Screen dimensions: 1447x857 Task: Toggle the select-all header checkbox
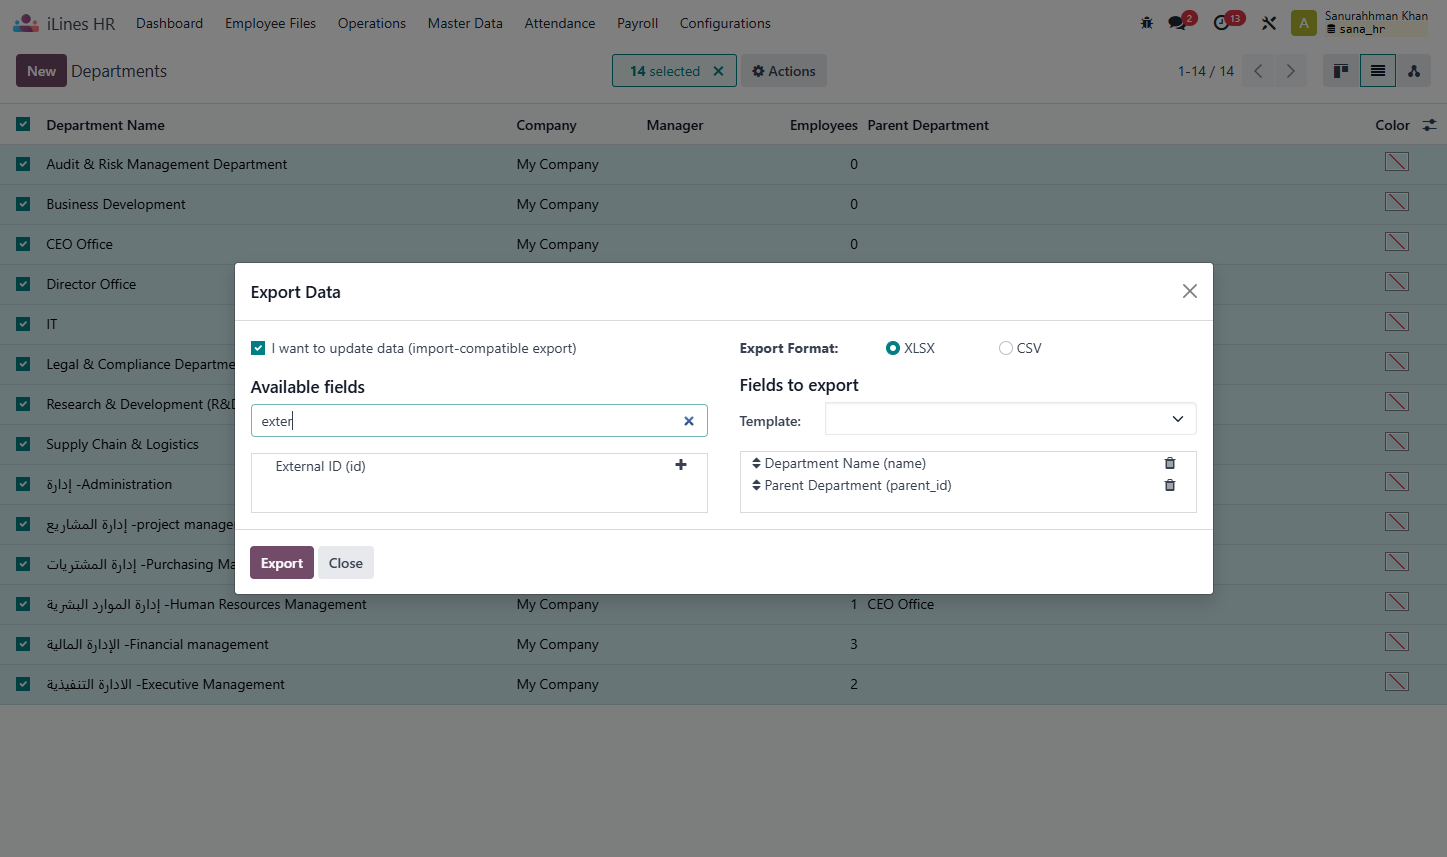coord(23,124)
